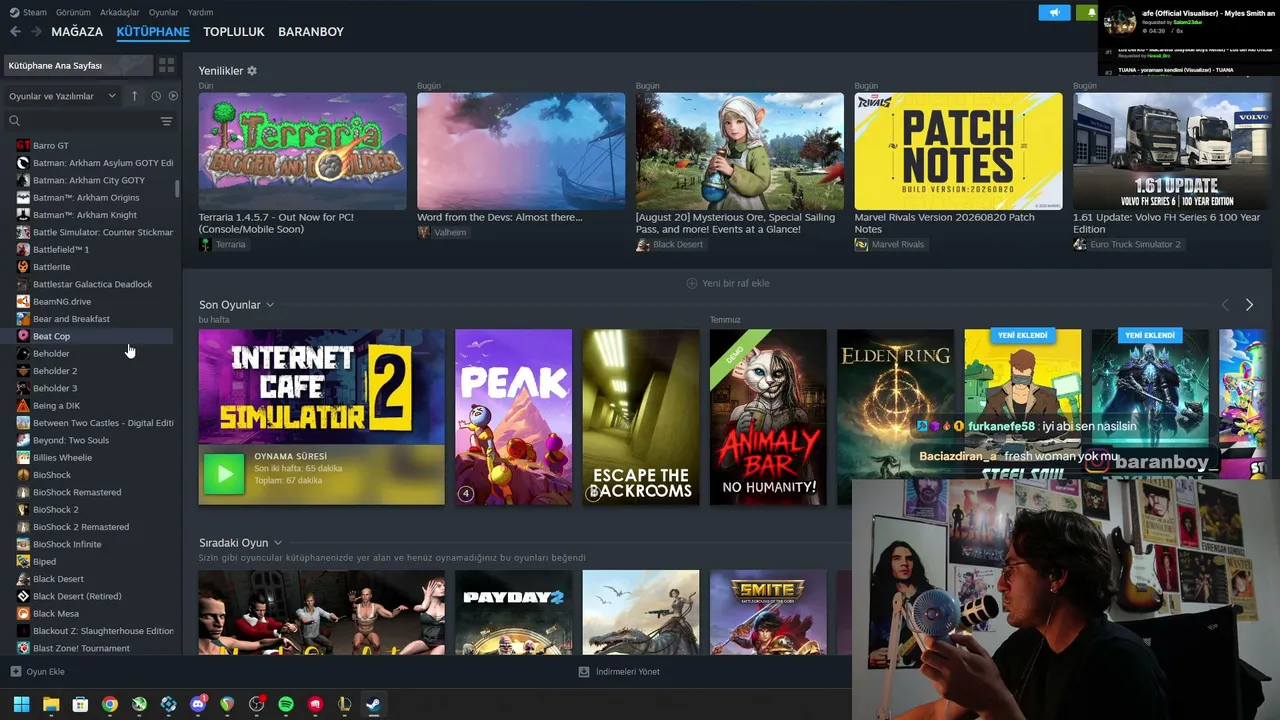This screenshot has height=720, width=1280.
Task: Open Google Chrome from taskbar
Action: click(110, 704)
